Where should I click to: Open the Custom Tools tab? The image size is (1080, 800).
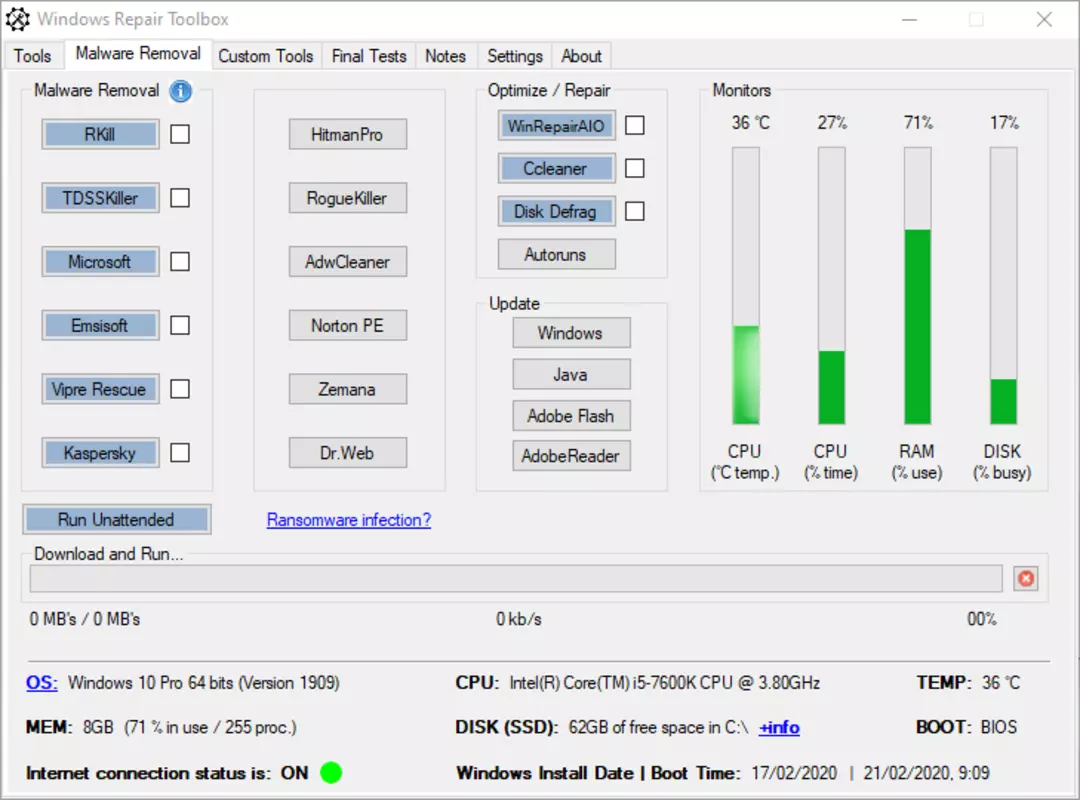pyautogui.click(x=266, y=56)
